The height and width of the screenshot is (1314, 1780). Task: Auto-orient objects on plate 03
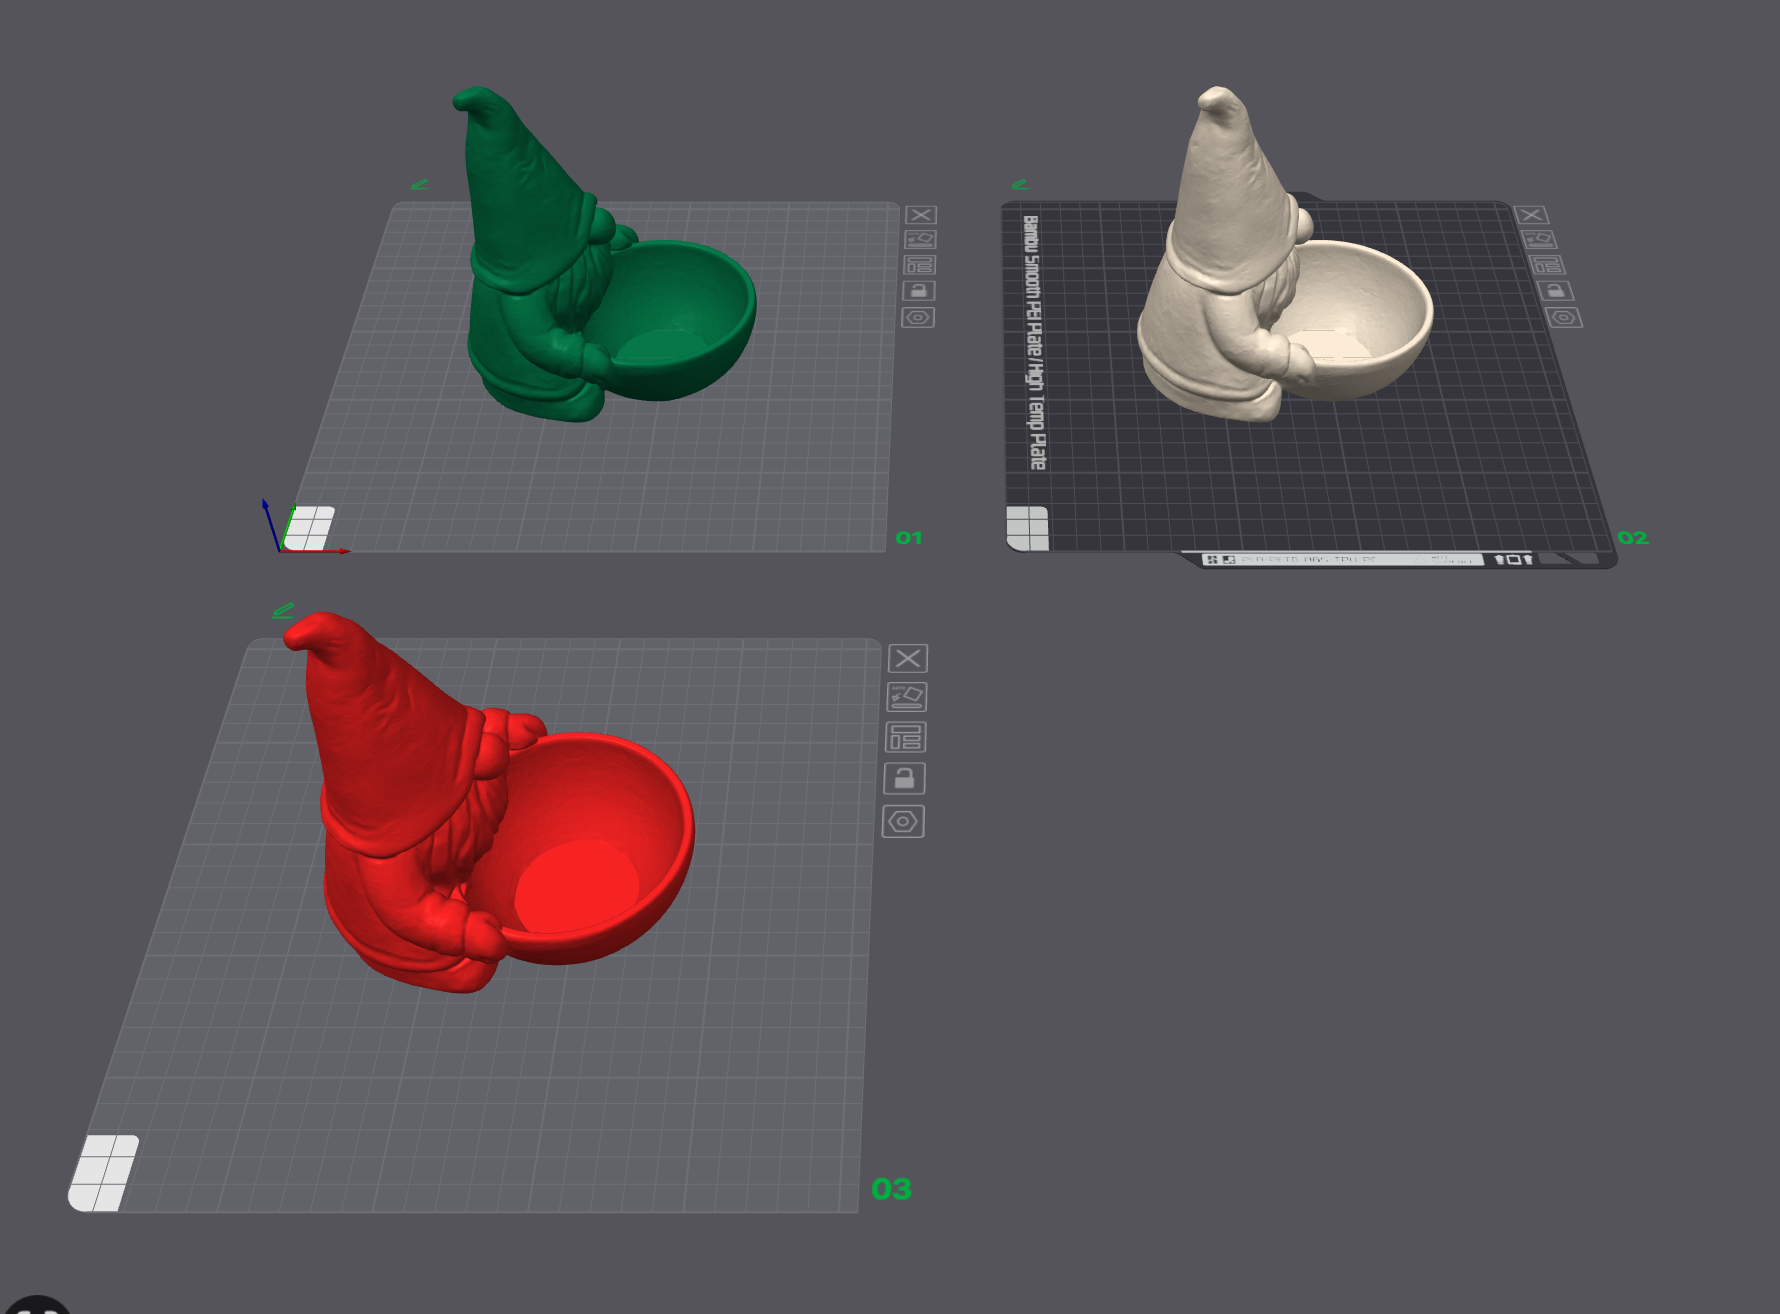907,697
